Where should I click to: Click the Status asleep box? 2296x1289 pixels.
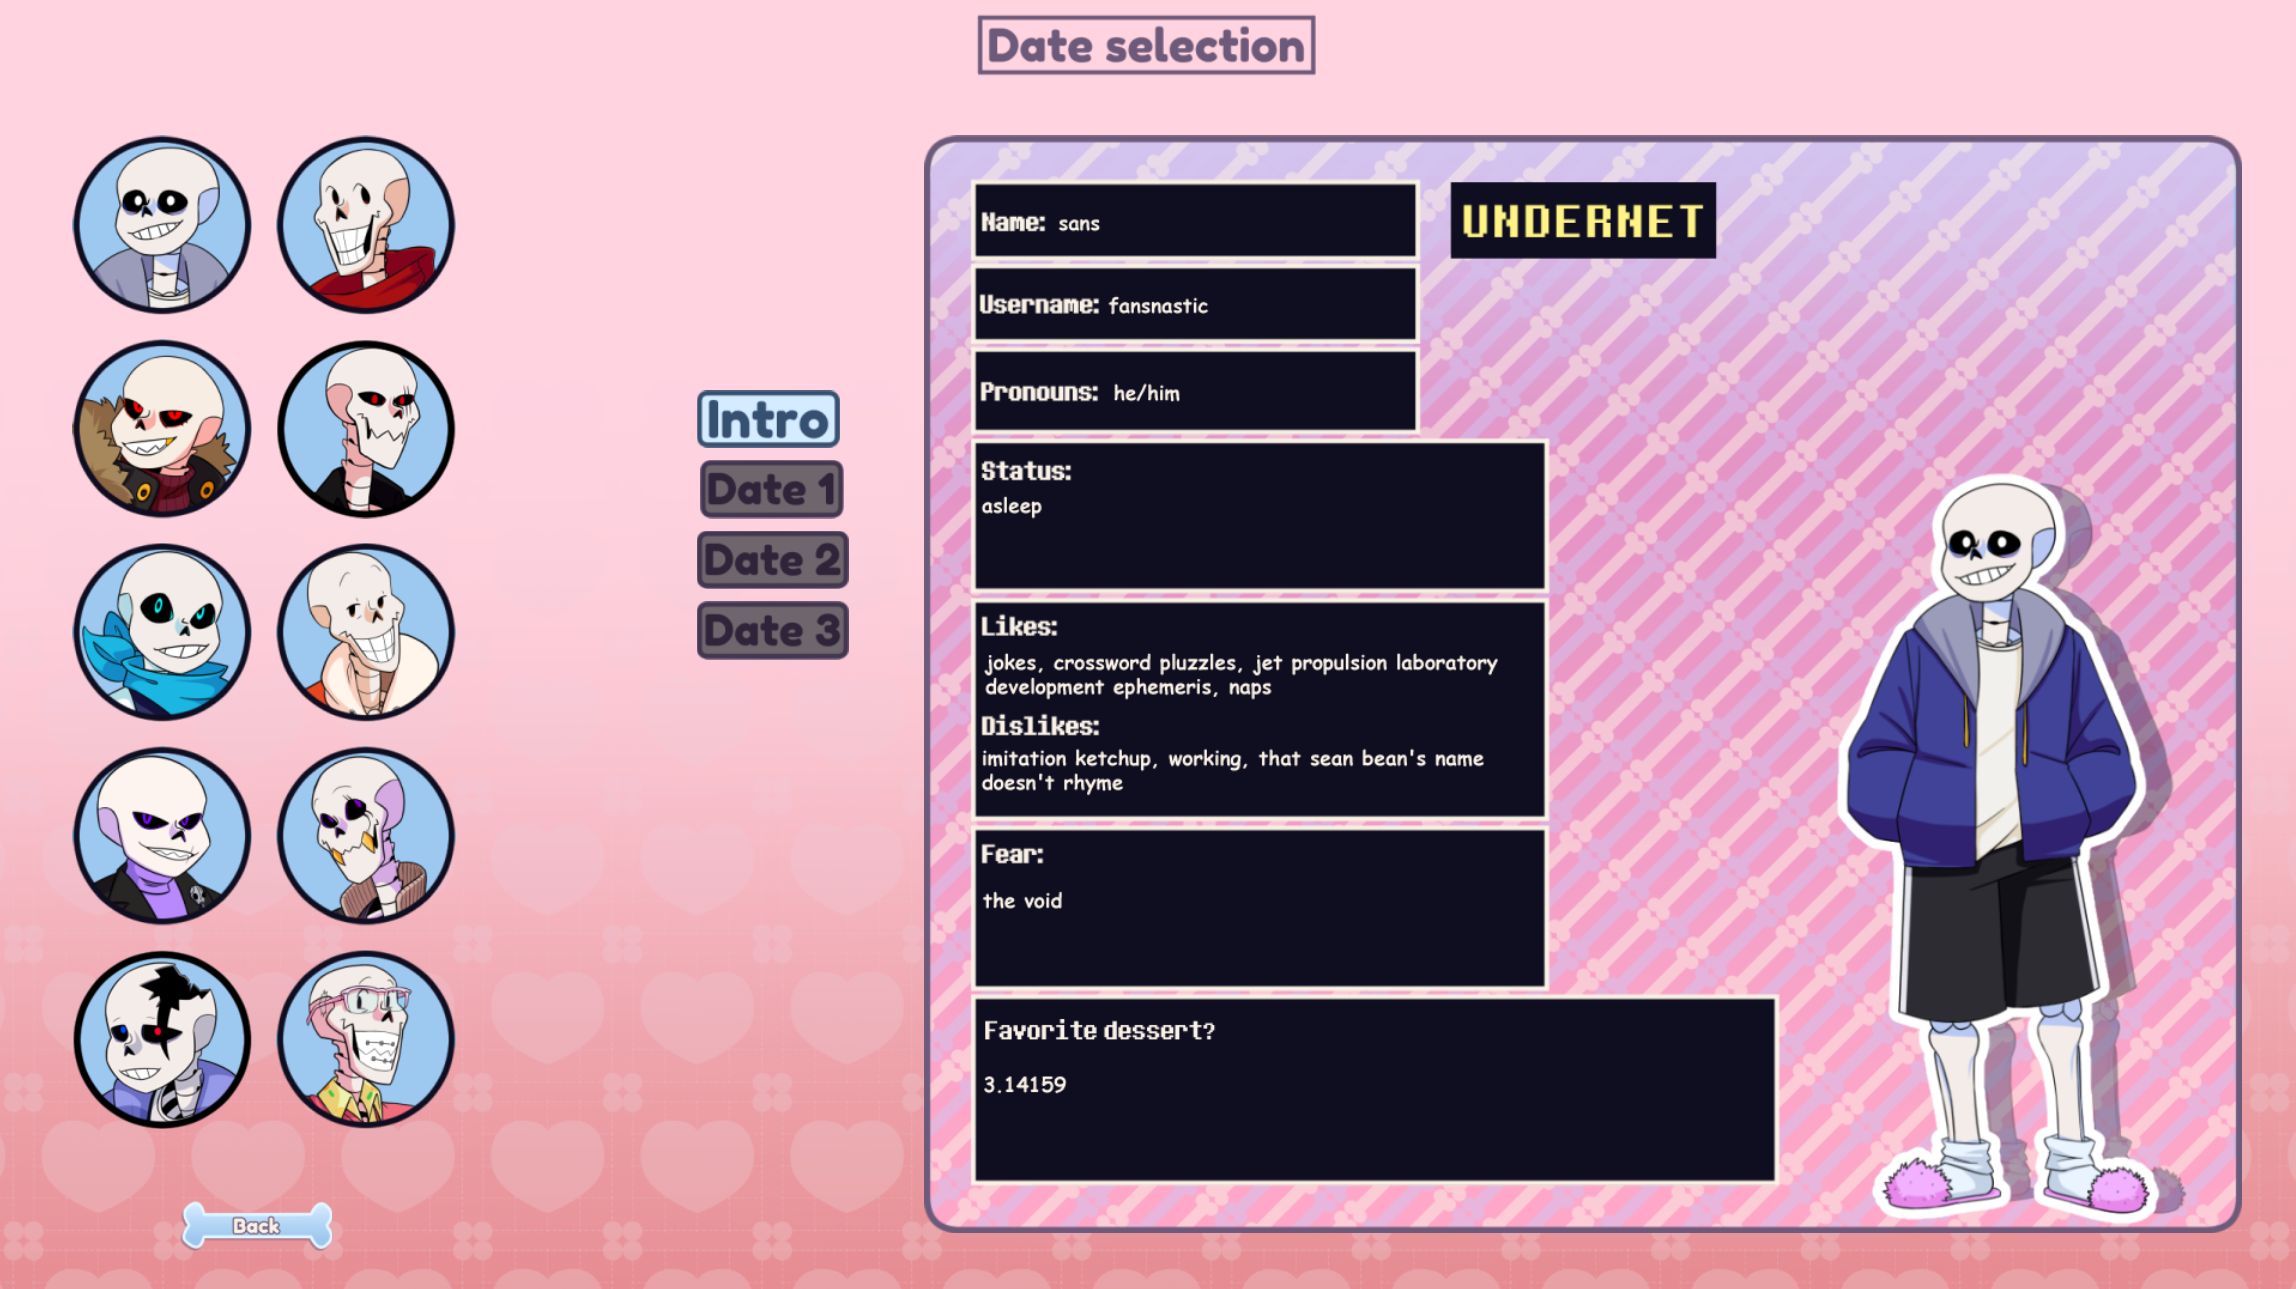1260,516
